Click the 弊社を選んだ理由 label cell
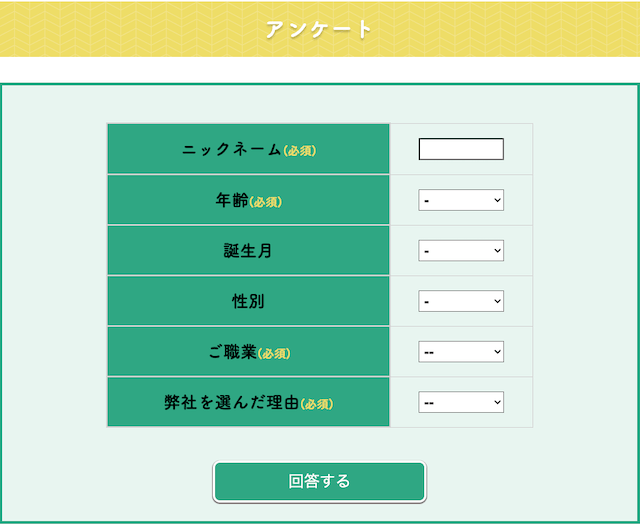Viewport: 640px width, 526px height. (248, 402)
